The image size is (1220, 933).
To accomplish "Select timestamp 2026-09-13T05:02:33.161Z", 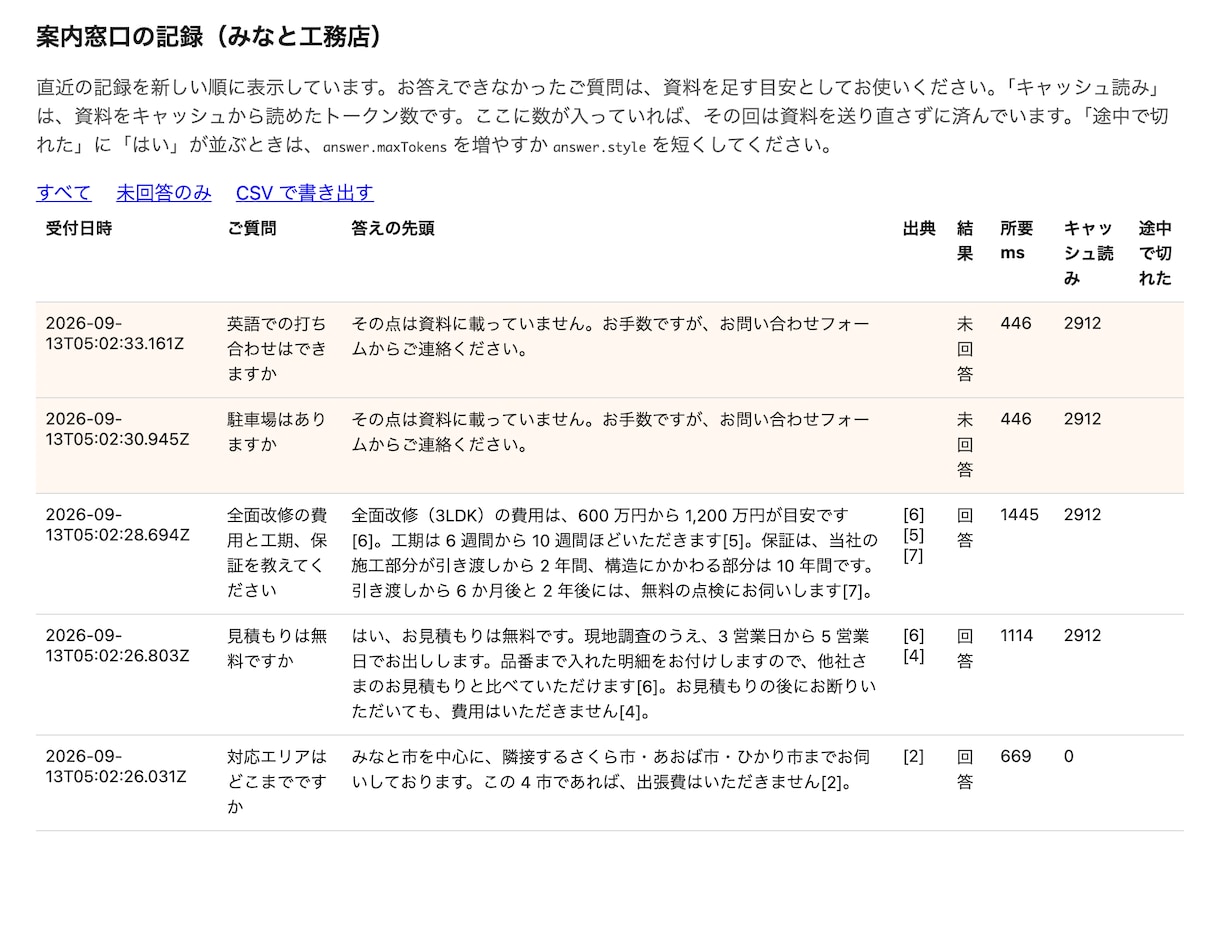I will 115,334.
